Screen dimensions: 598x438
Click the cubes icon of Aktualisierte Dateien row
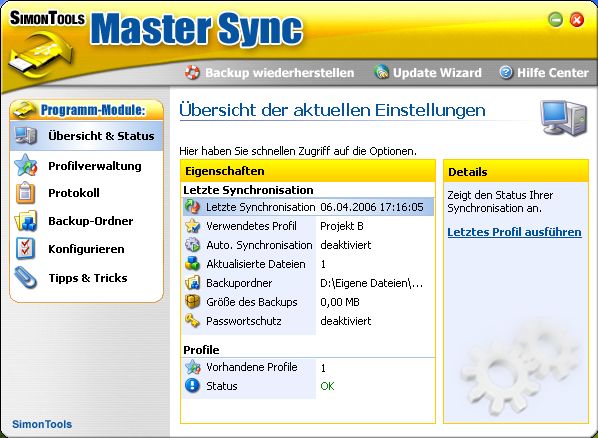pyautogui.click(x=193, y=264)
